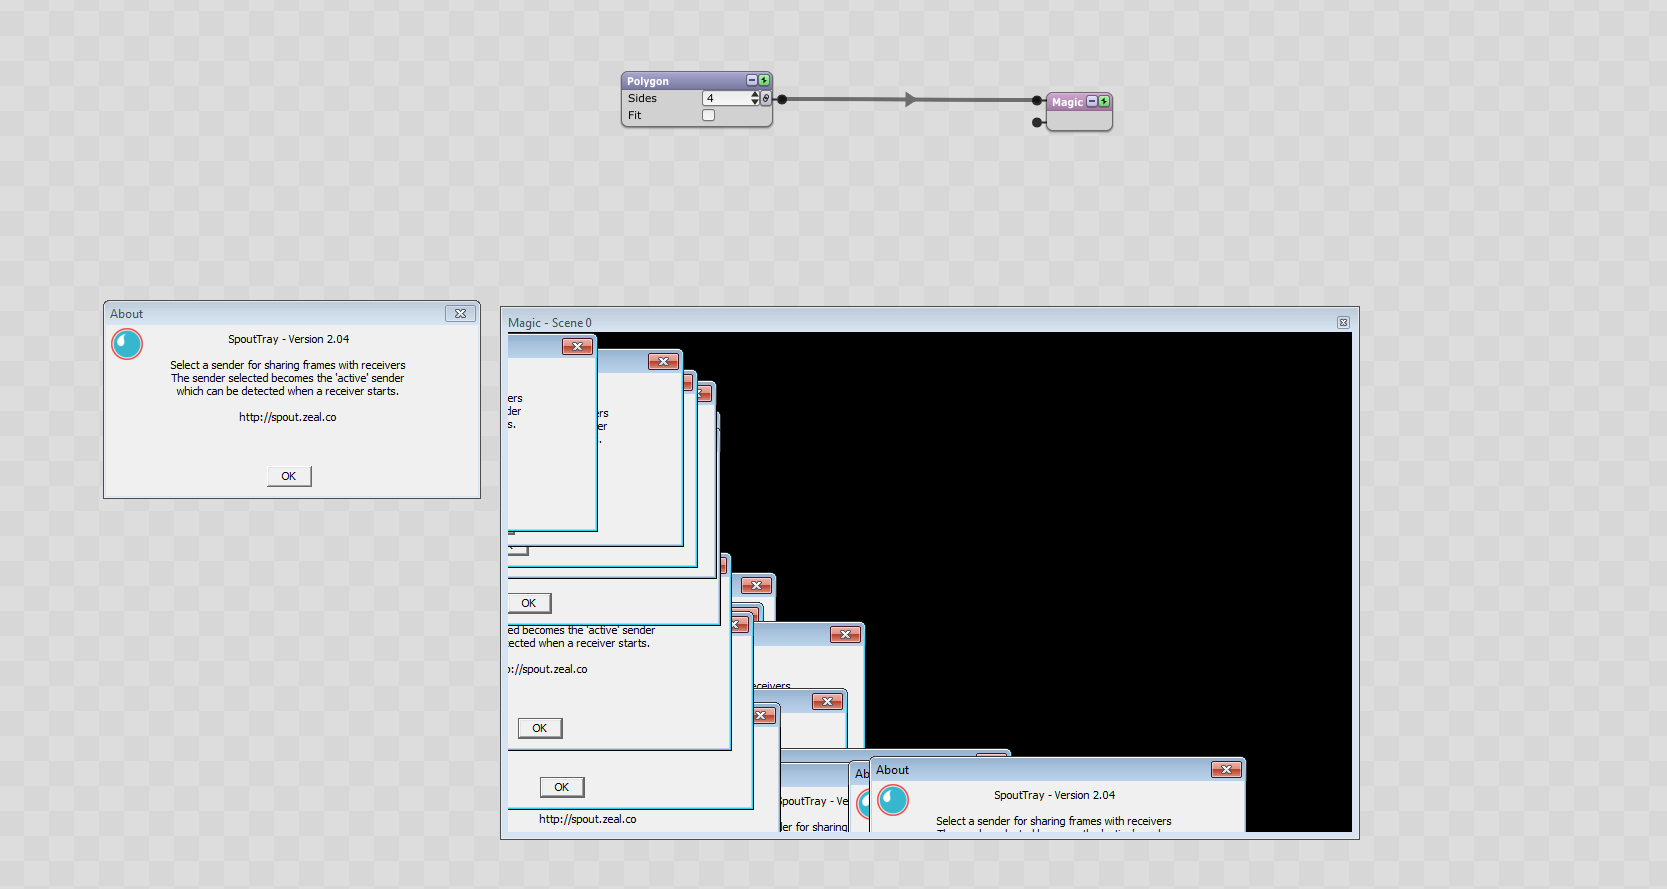Toggle the Magic node's green bolt icon
The height and width of the screenshot is (889, 1667).
1104,101
